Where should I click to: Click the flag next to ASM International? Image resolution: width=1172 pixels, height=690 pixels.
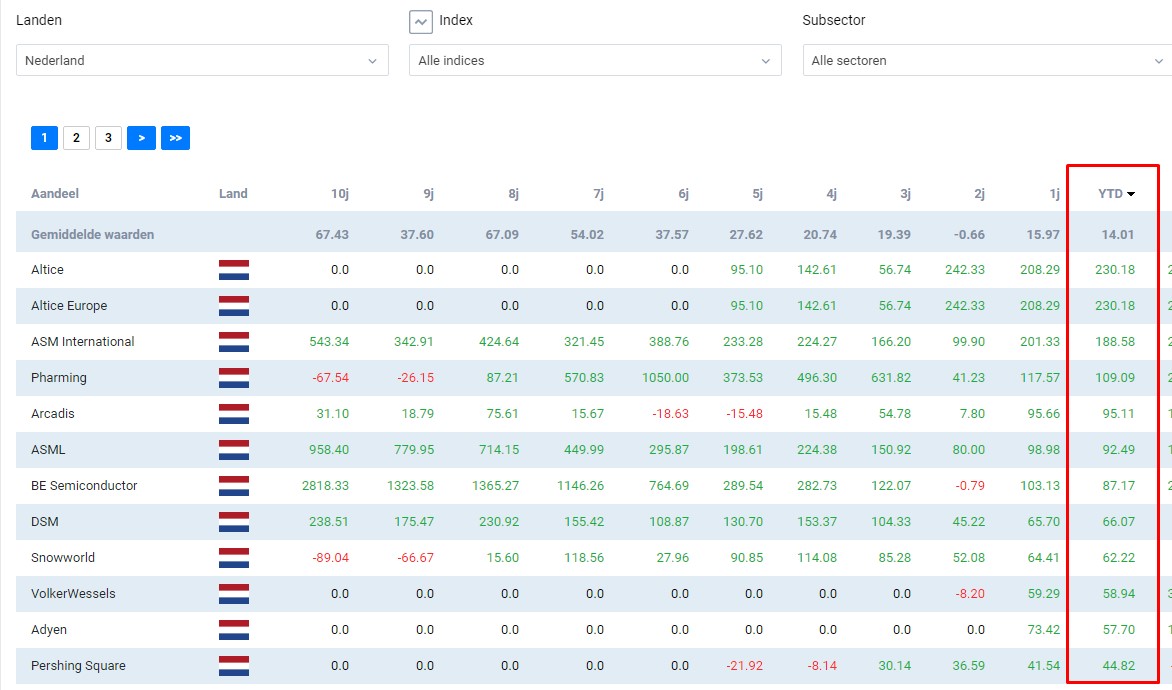tap(234, 342)
